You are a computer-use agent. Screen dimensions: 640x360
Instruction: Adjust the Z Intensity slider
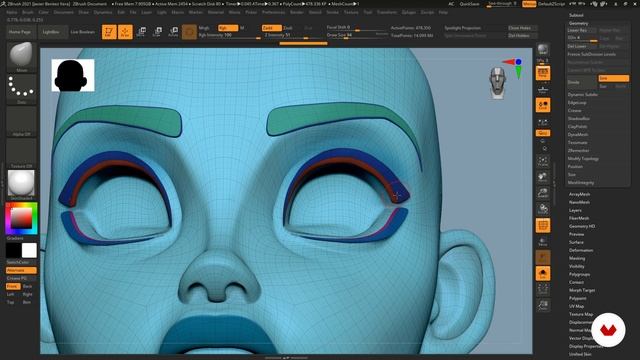pyautogui.click(x=293, y=35)
